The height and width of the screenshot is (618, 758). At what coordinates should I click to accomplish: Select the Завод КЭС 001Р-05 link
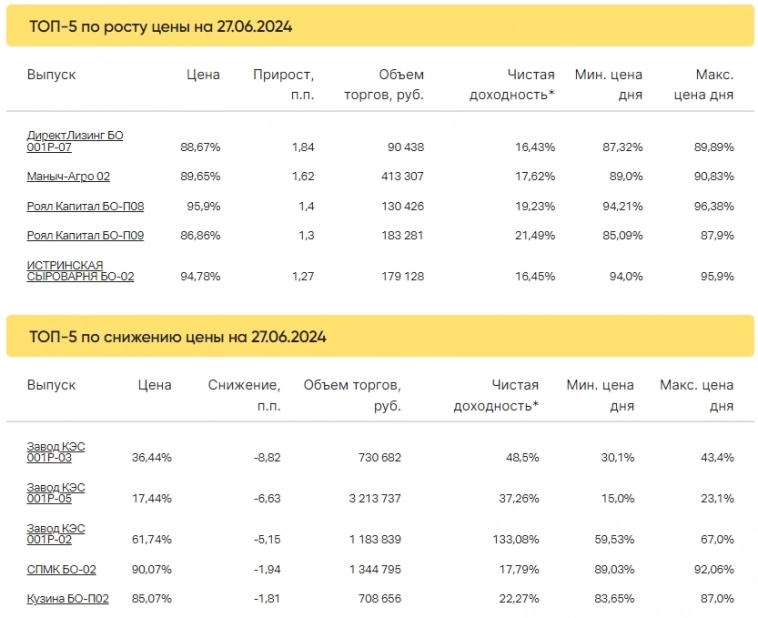point(56,491)
